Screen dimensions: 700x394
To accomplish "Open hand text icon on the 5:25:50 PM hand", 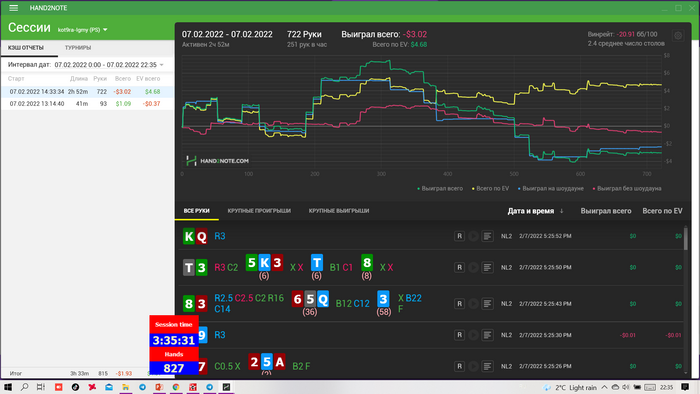I will [x=488, y=267].
